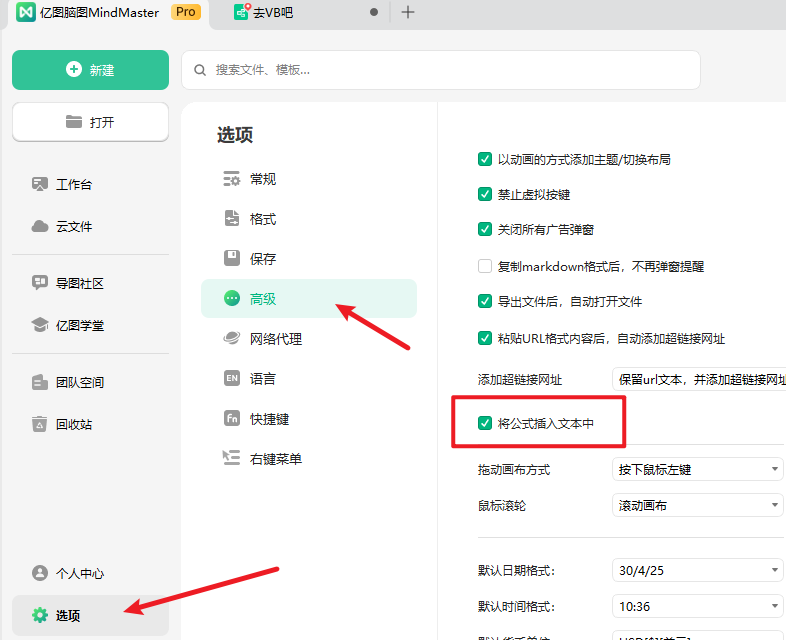The width and height of the screenshot is (786, 640).
Task: Switch to the 亿图脑图MindMaster home tab
Action: click(x=108, y=13)
